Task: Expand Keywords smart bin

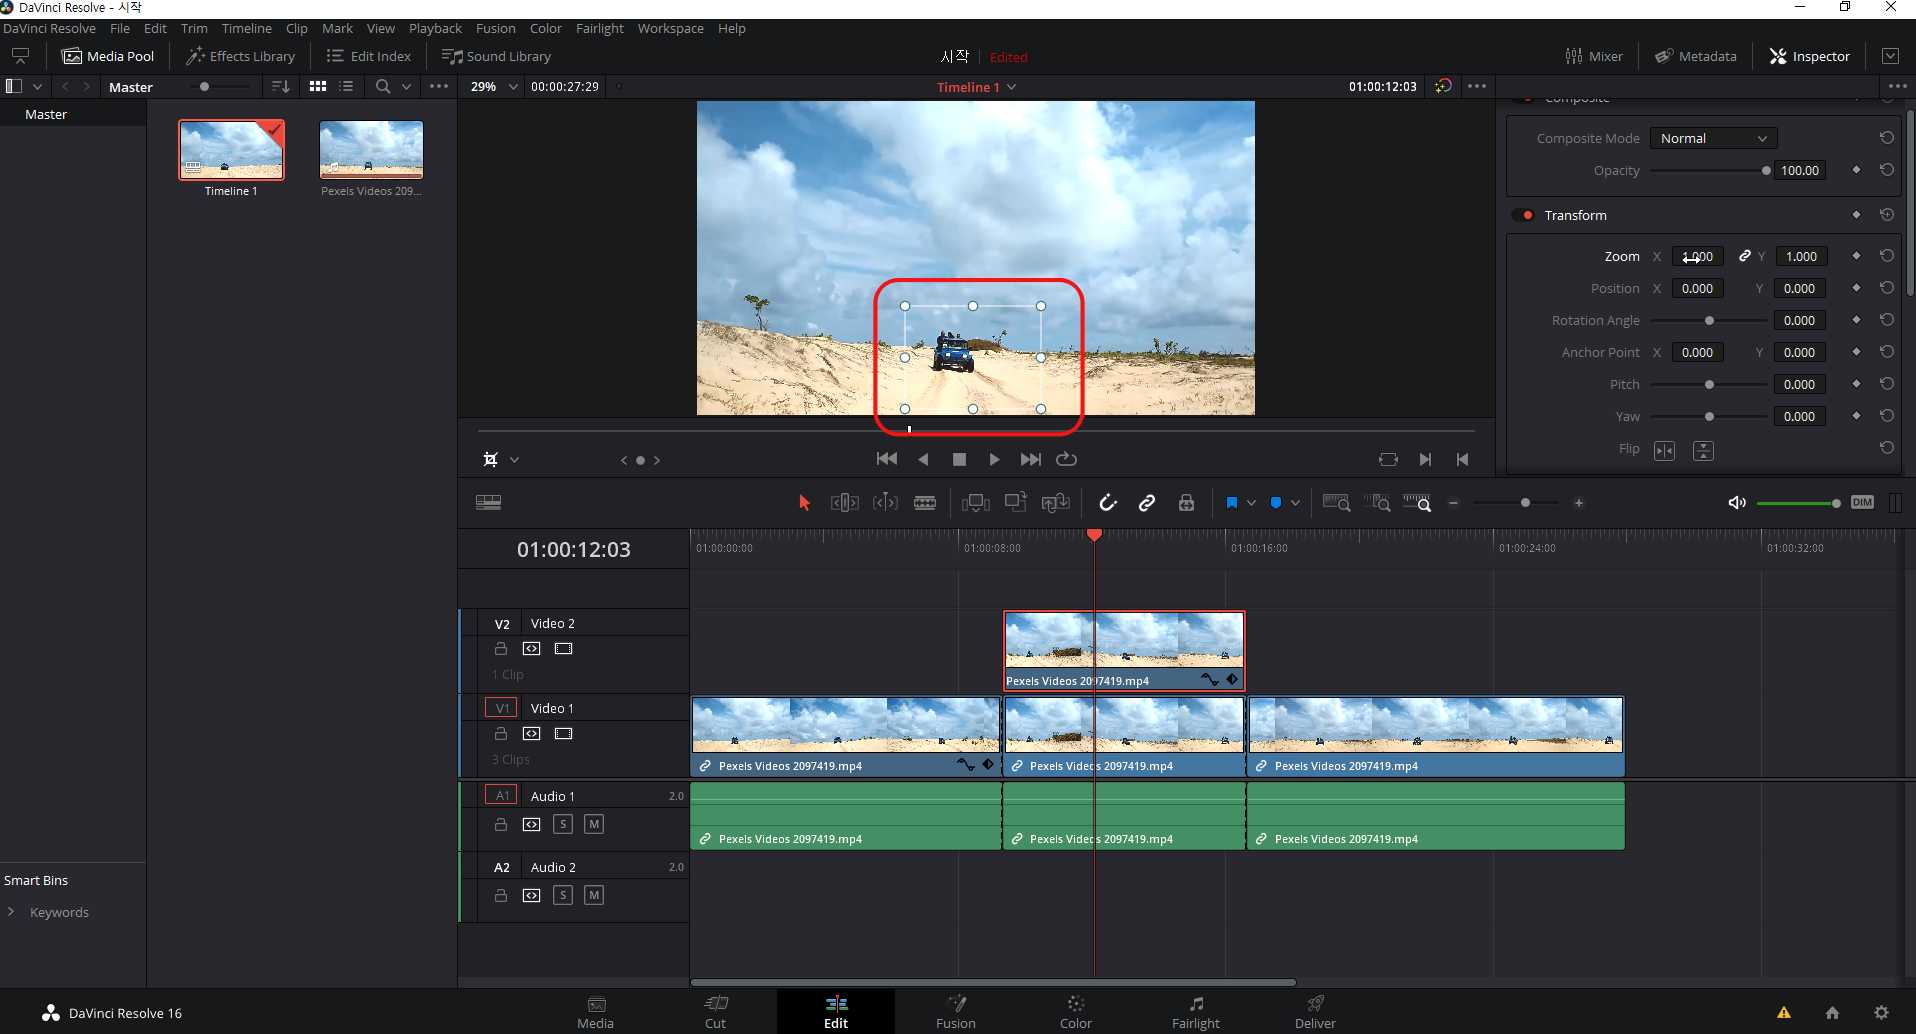Action: [11, 912]
